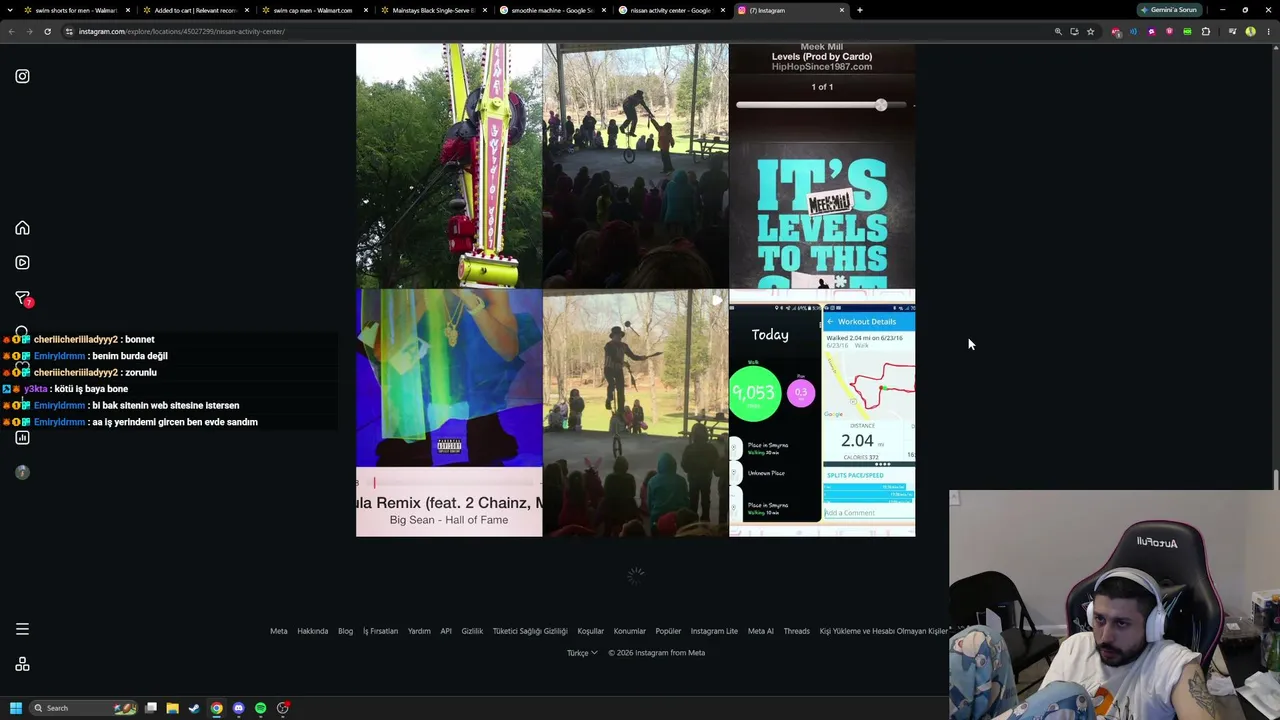Switch to 'Mainstays Black Single-Serve' tab
The height and width of the screenshot is (720, 1280).
pyautogui.click(x=432, y=10)
